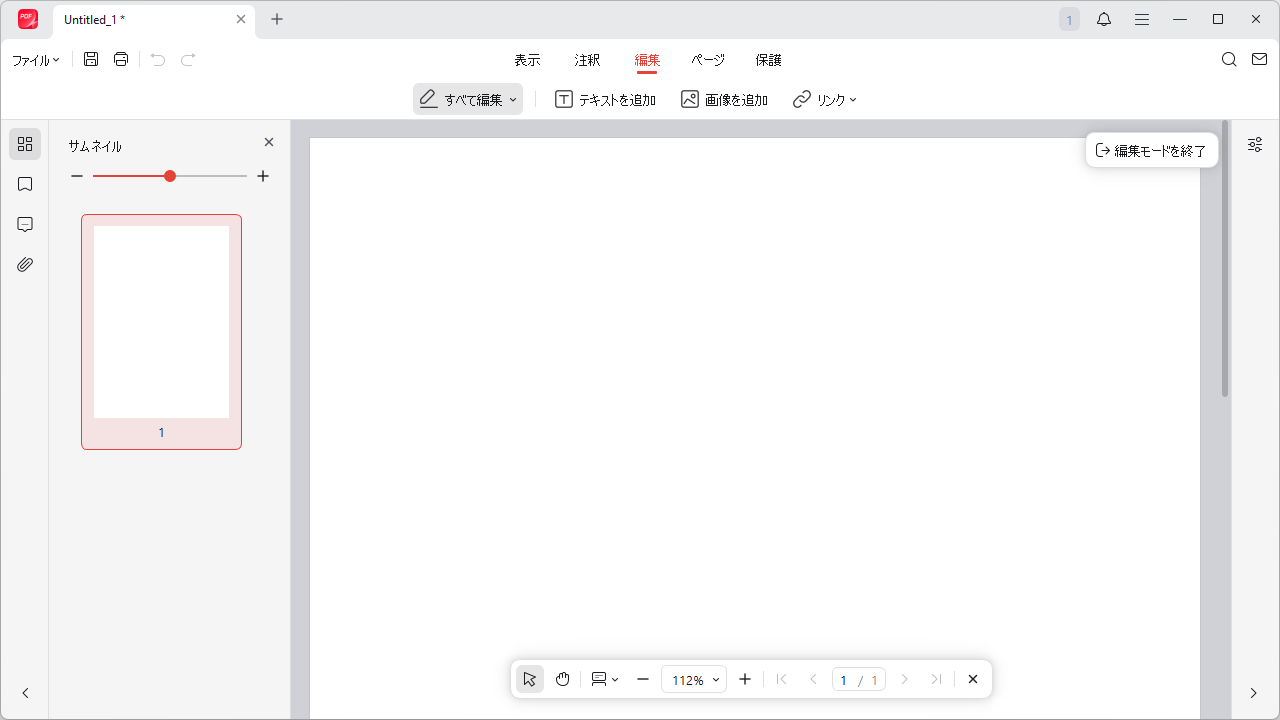Click 編集モードを終了 to exit edit mode

[x=1151, y=151]
